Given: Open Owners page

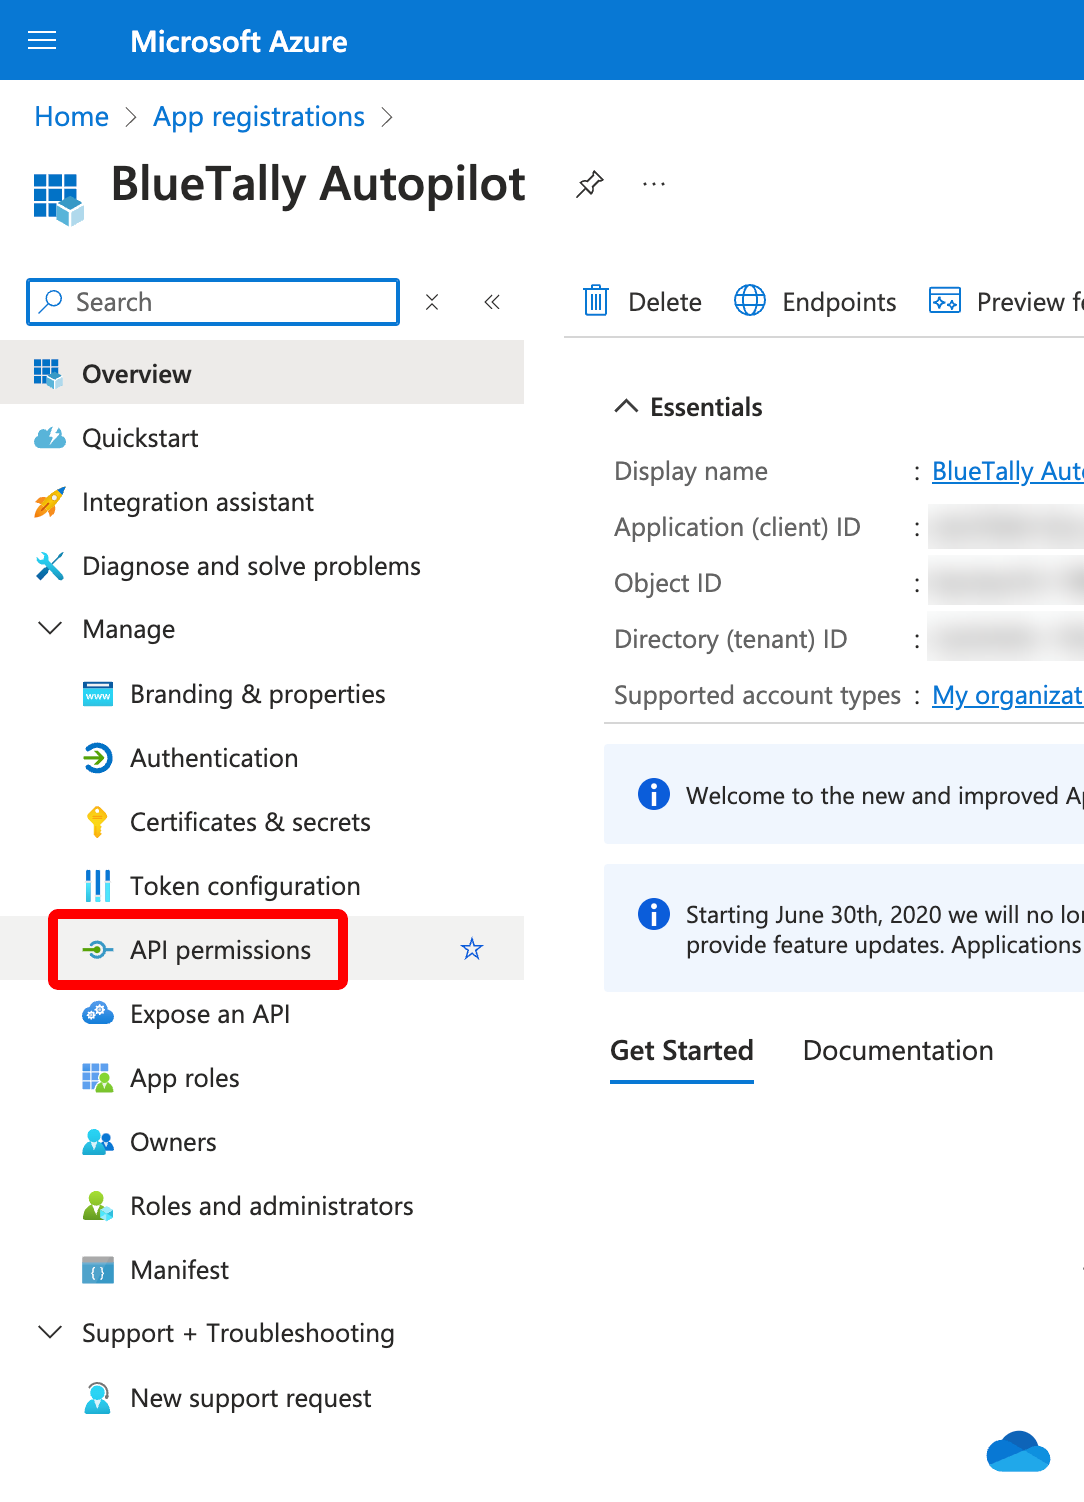Looking at the screenshot, I should click(x=262, y=1142).
